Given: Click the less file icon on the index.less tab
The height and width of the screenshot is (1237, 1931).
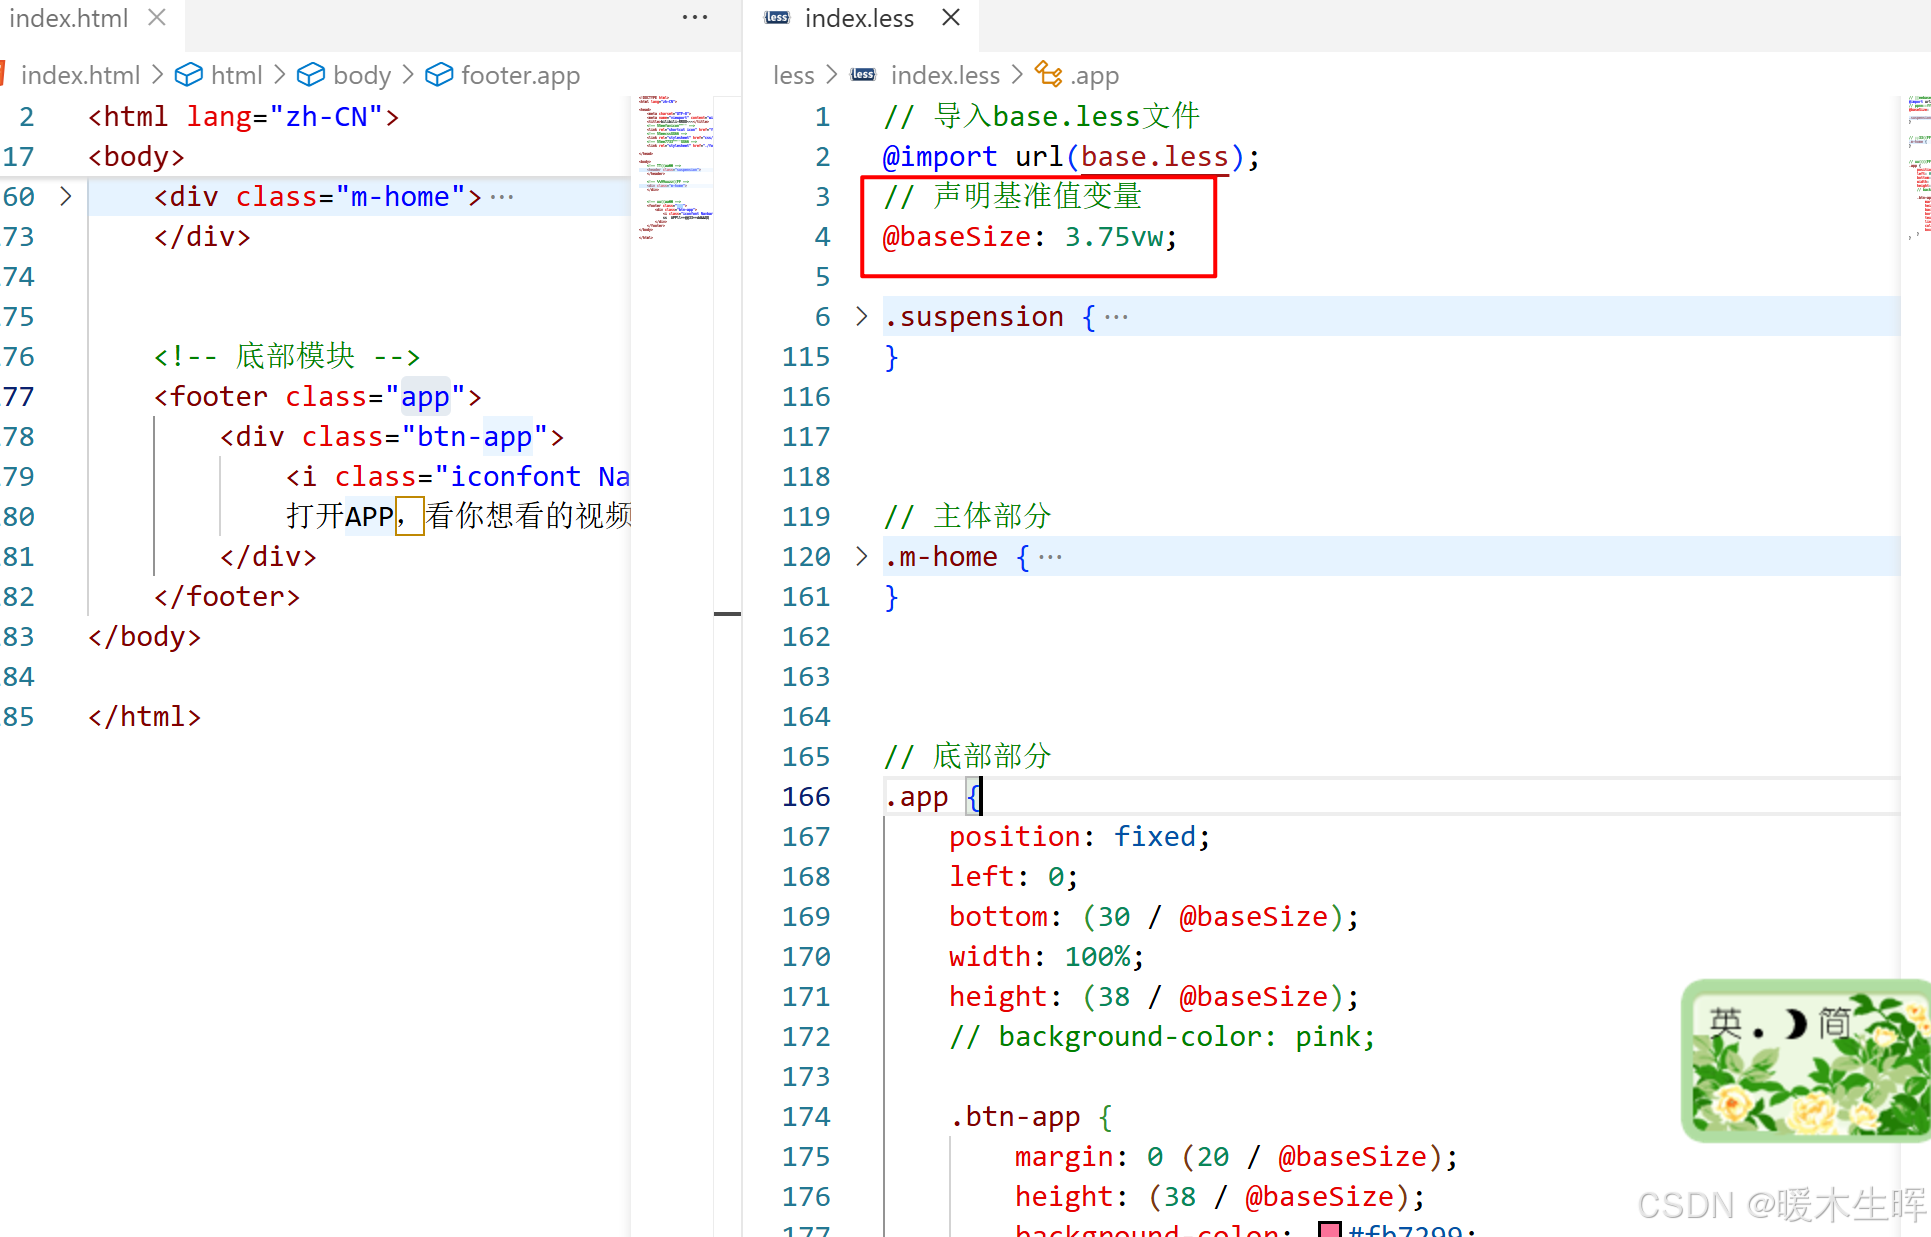Looking at the screenshot, I should [x=777, y=18].
